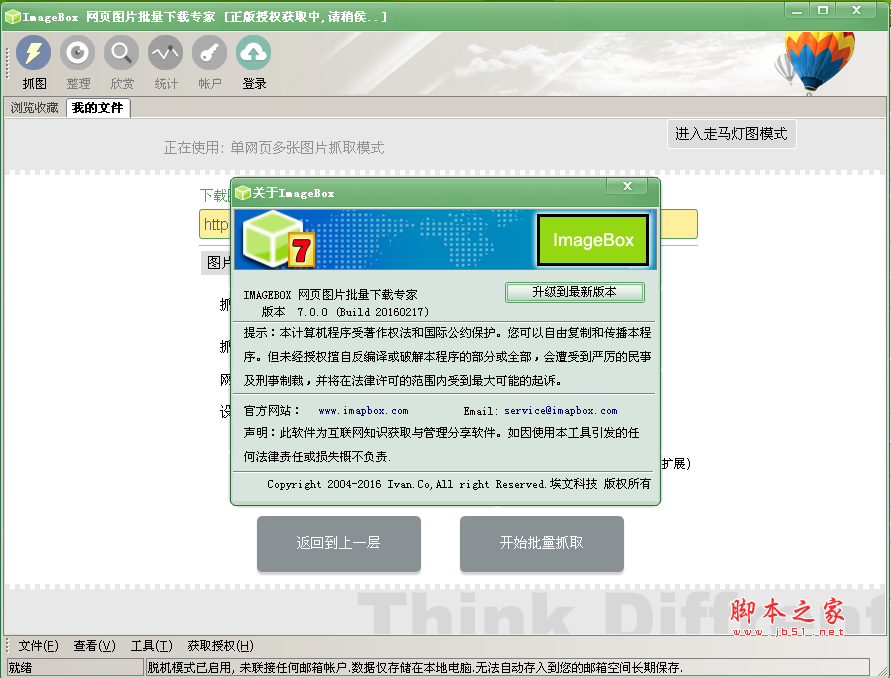Switch to the 我的文件 tab
Viewport: 891px width, 678px height.
[98, 107]
